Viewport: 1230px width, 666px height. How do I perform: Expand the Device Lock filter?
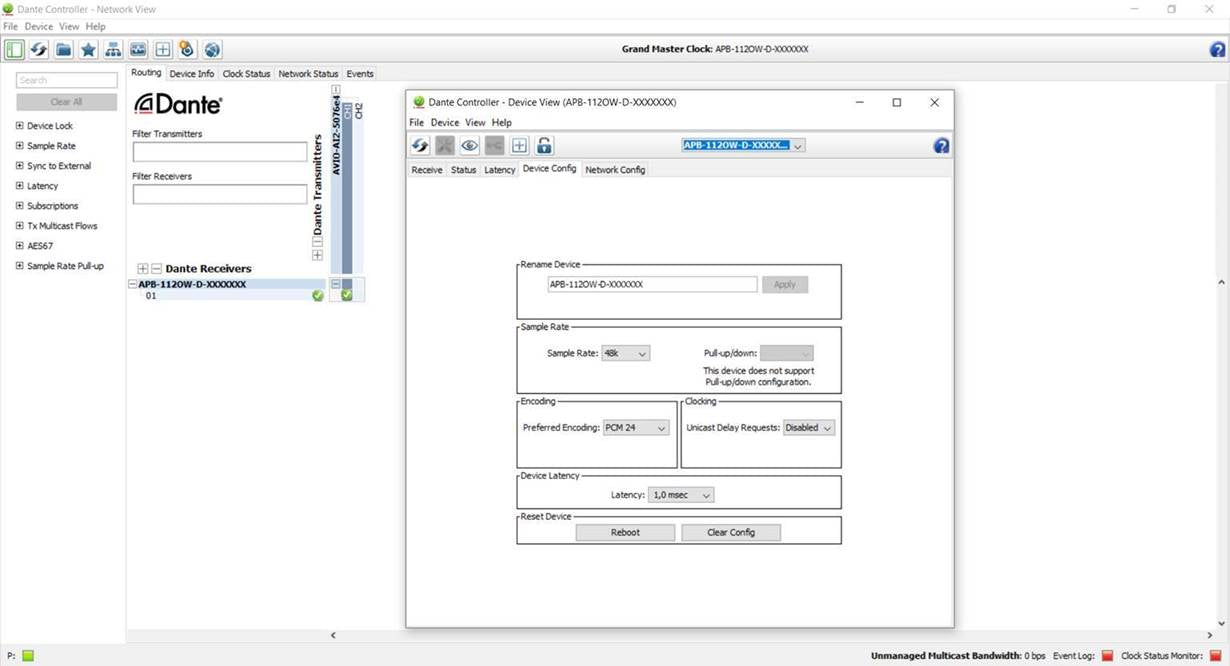tap(20, 126)
